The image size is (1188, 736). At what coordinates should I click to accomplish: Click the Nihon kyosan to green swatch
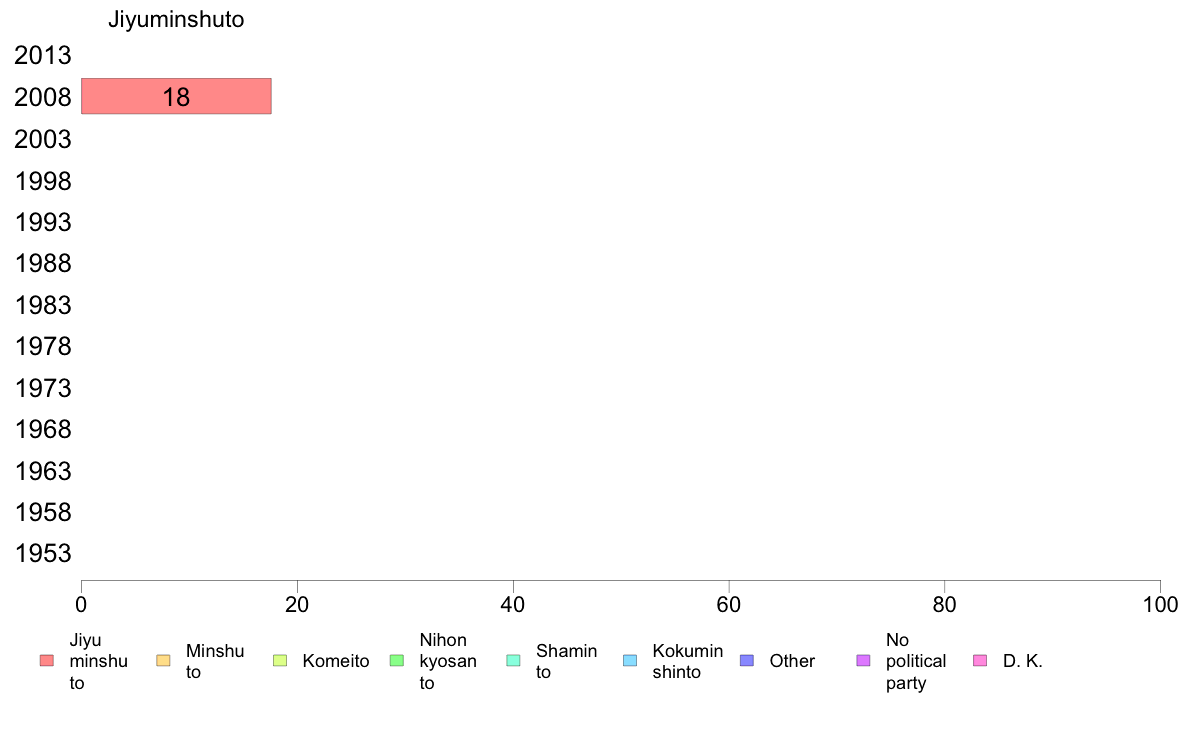tap(396, 661)
